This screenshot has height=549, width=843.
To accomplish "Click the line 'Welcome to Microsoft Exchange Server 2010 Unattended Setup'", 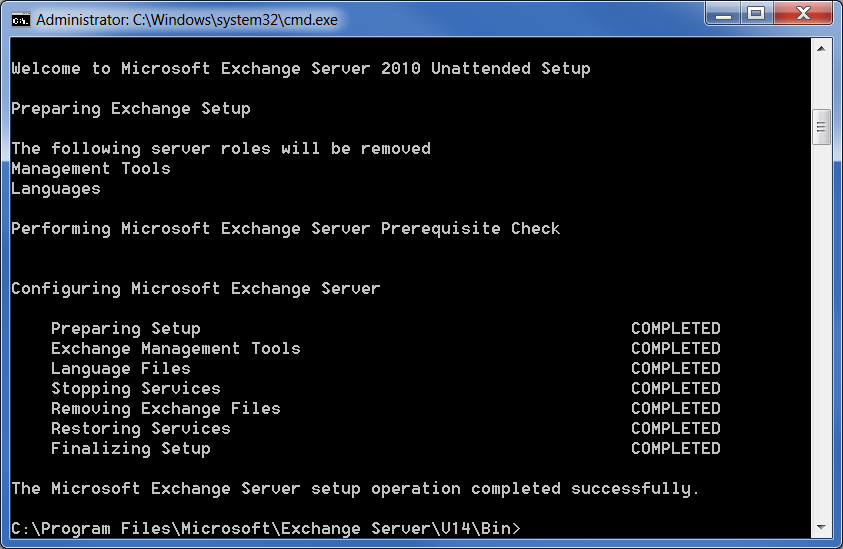I will click(301, 69).
